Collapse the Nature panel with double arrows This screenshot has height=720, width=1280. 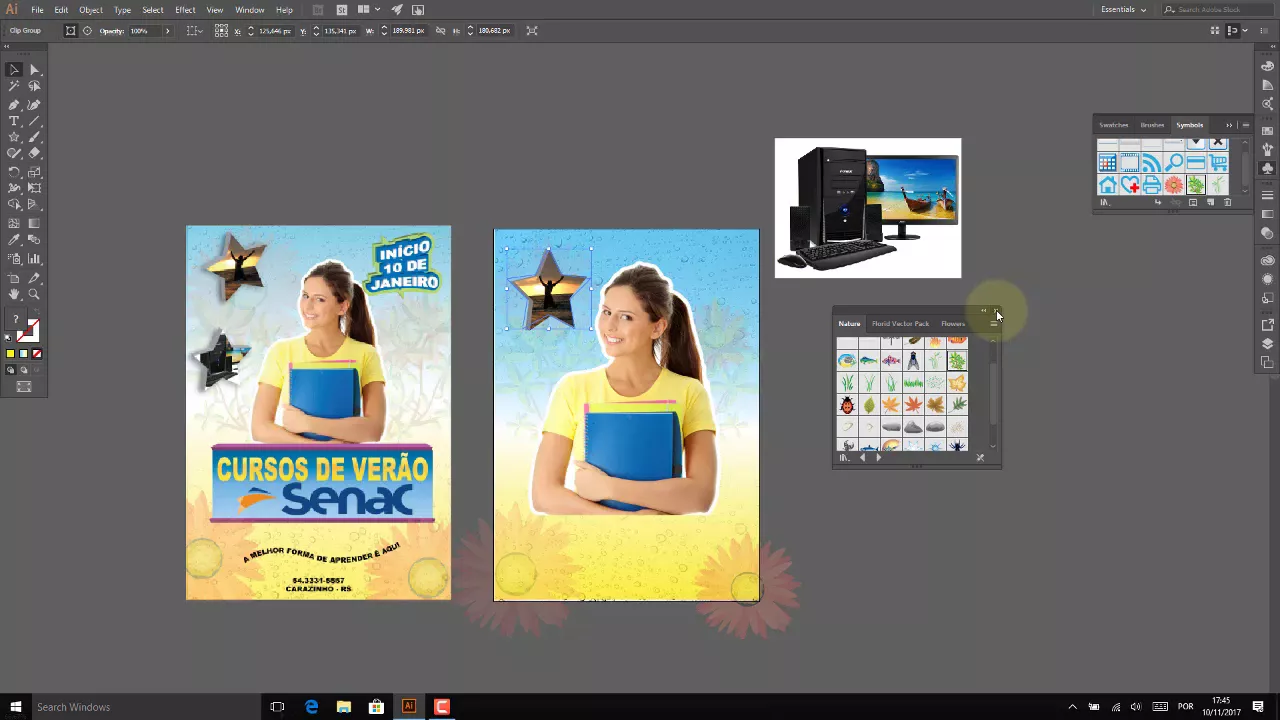(984, 311)
